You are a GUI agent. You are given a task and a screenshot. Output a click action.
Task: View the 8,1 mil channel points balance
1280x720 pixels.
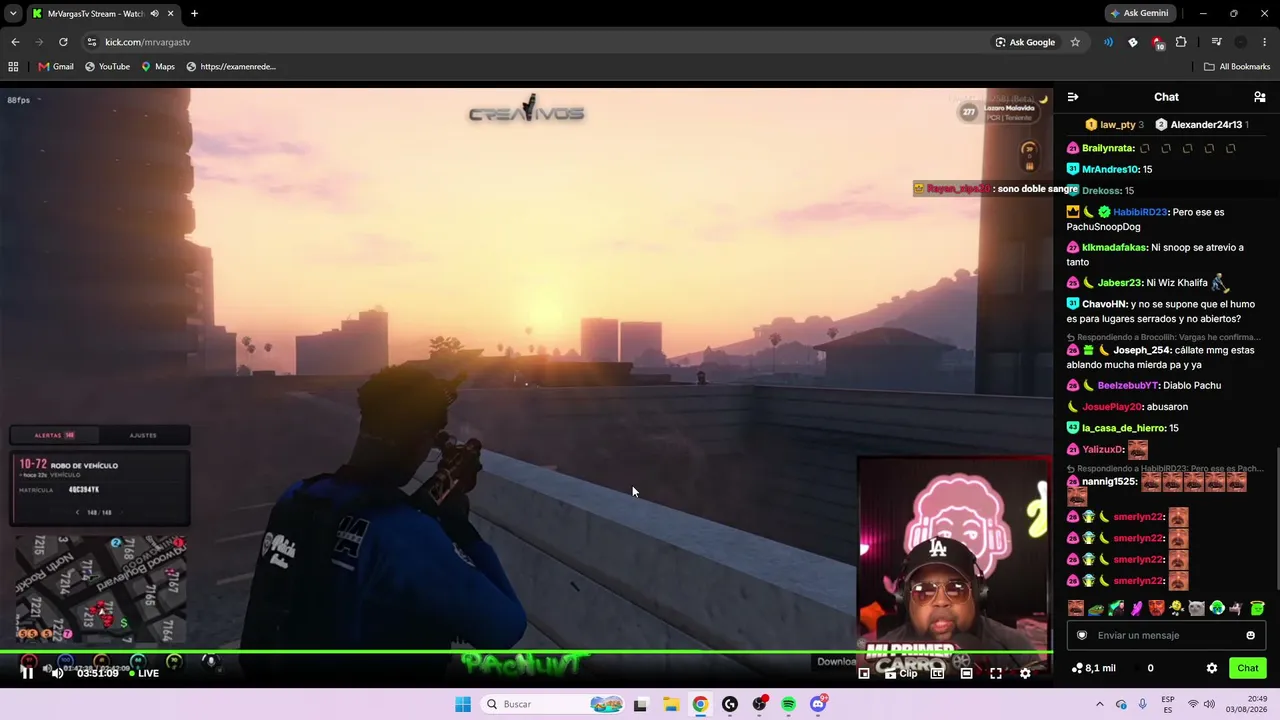coord(1093,668)
